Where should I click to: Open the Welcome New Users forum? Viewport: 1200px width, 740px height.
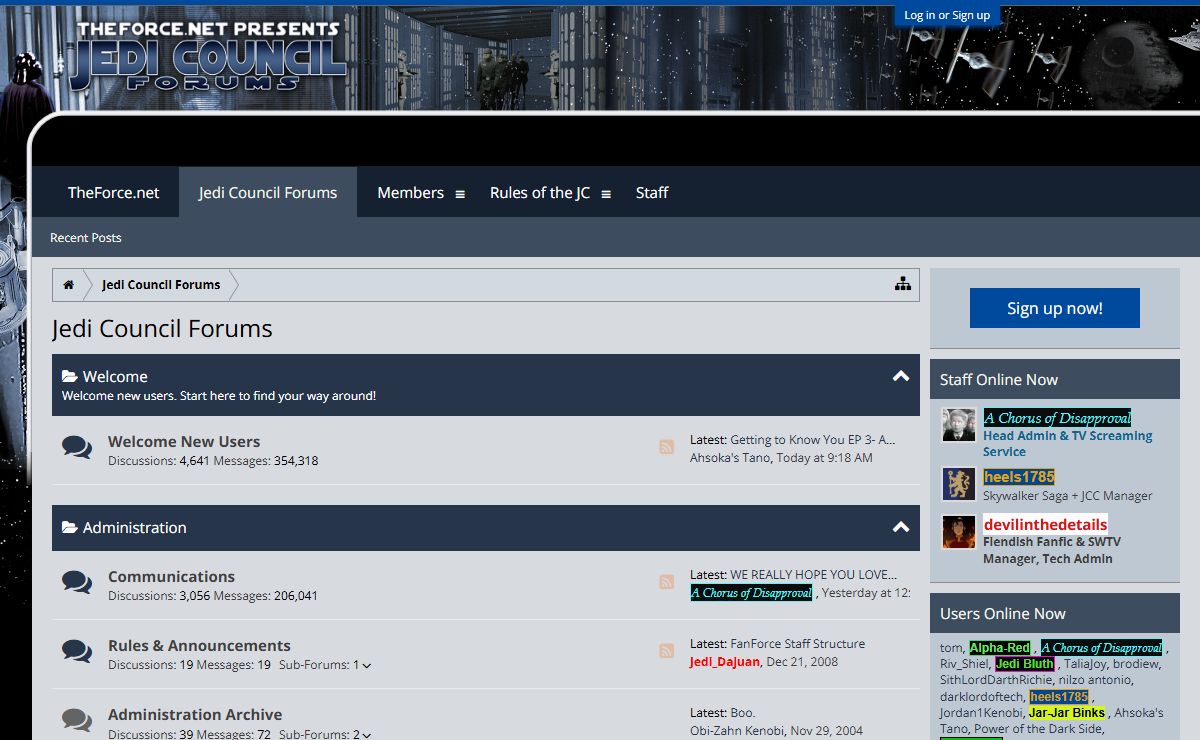point(184,441)
